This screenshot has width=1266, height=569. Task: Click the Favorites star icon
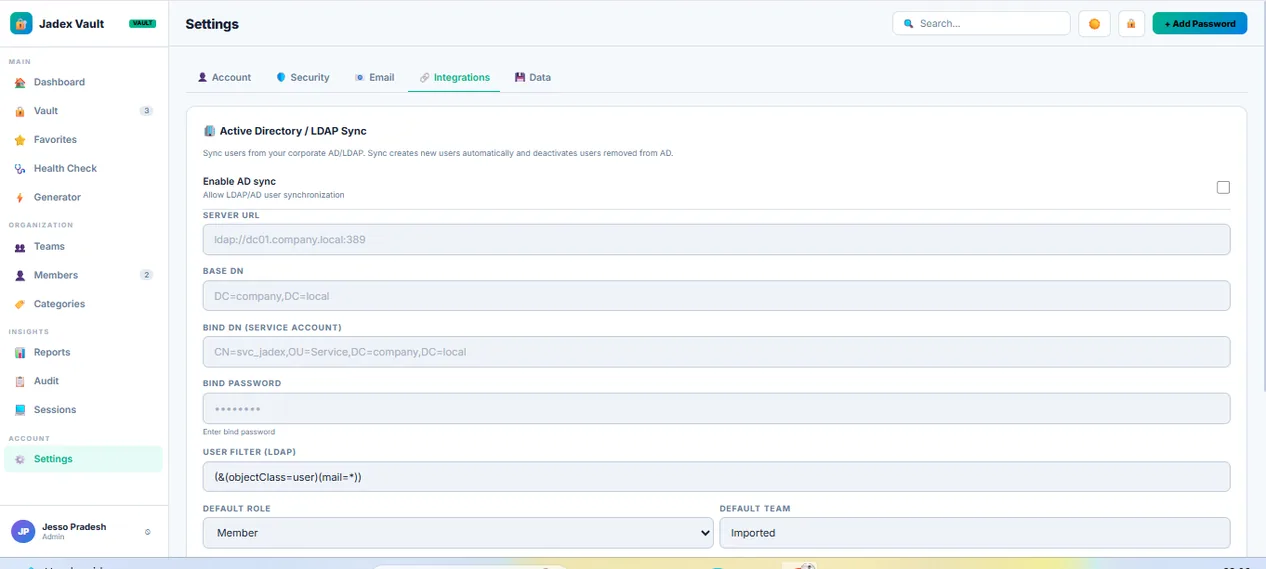(x=20, y=141)
